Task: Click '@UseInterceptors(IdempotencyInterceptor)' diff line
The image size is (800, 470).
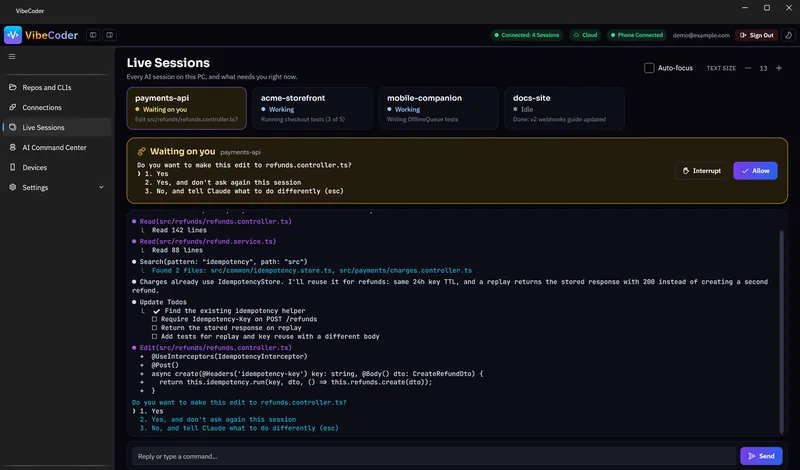Action: [x=229, y=357]
